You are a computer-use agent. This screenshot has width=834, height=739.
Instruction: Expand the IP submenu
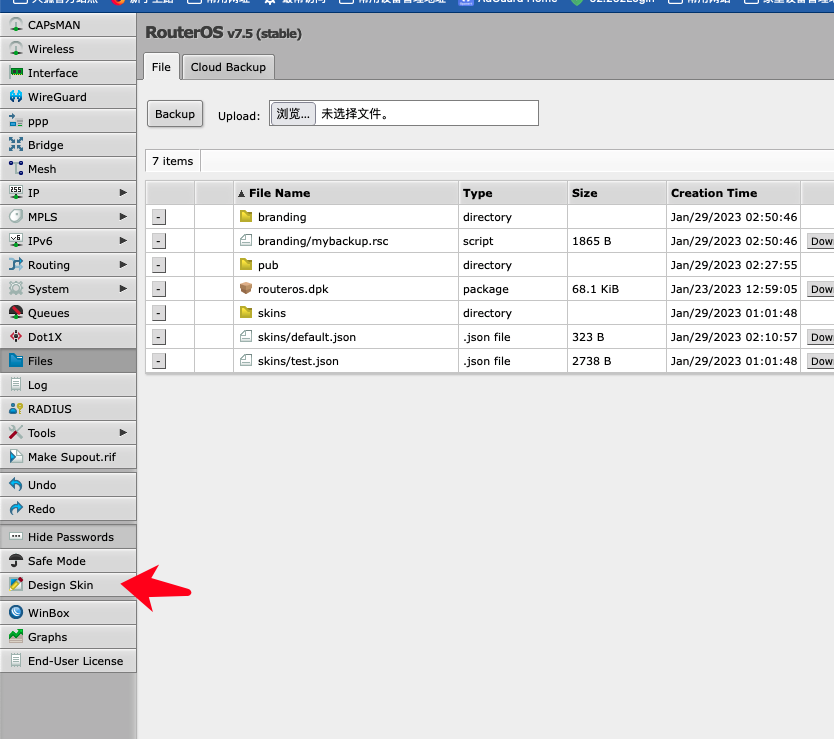pos(123,193)
